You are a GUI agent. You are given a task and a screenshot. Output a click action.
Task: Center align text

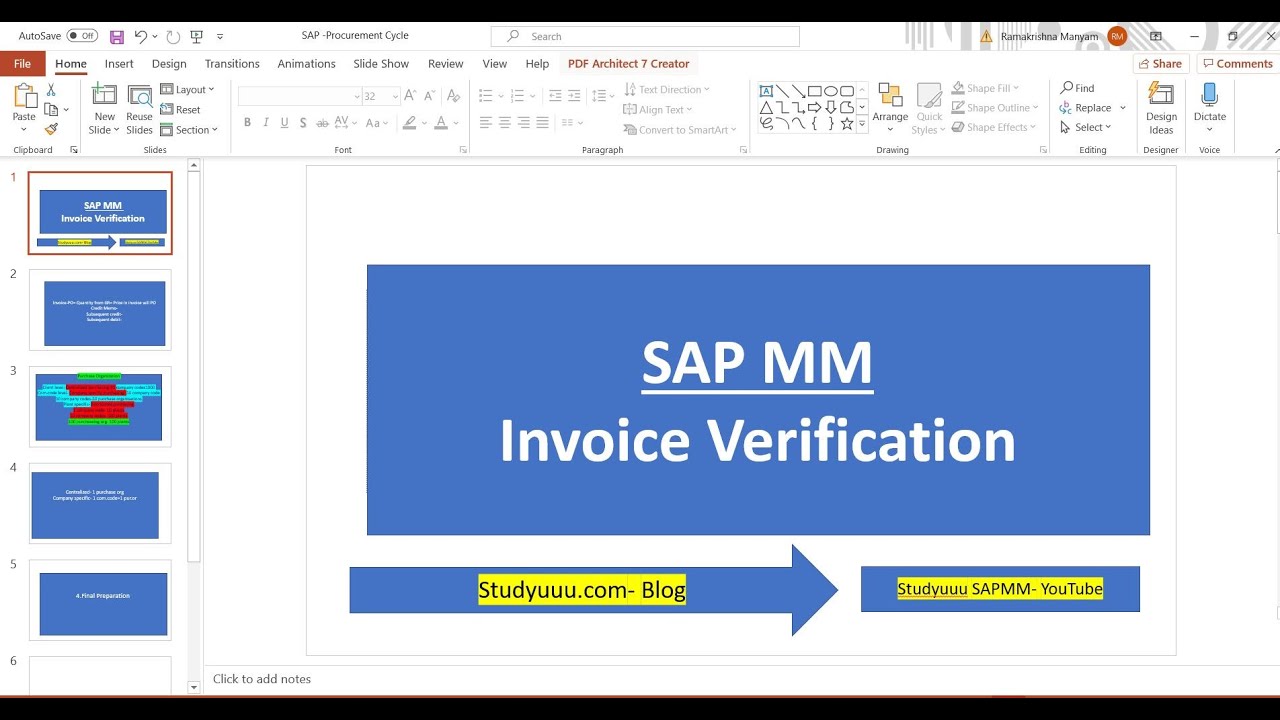coord(504,123)
